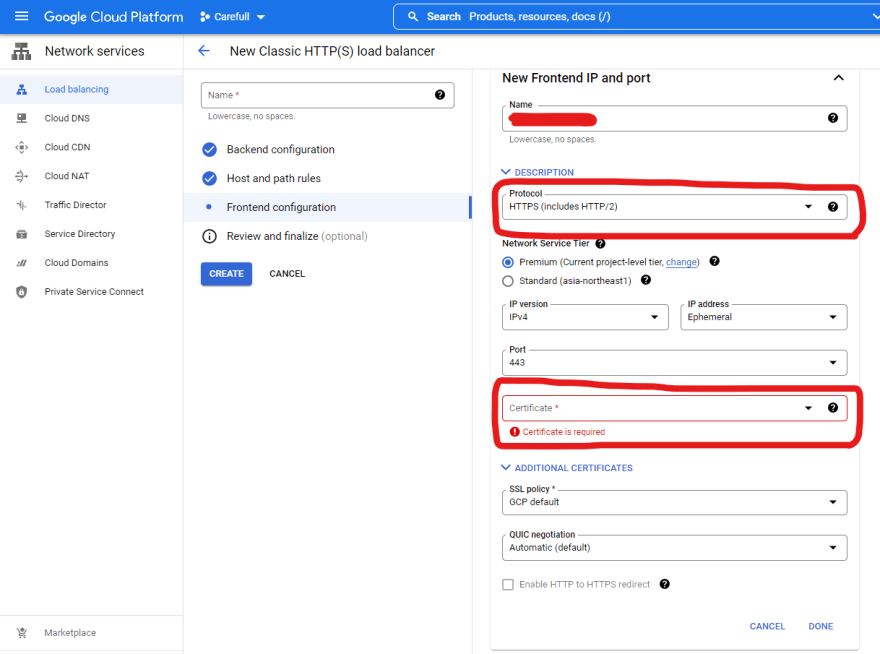This screenshot has width=880, height=654.
Task: Select the Standard (asia-northeast1) radio button
Action: [508, 281]
